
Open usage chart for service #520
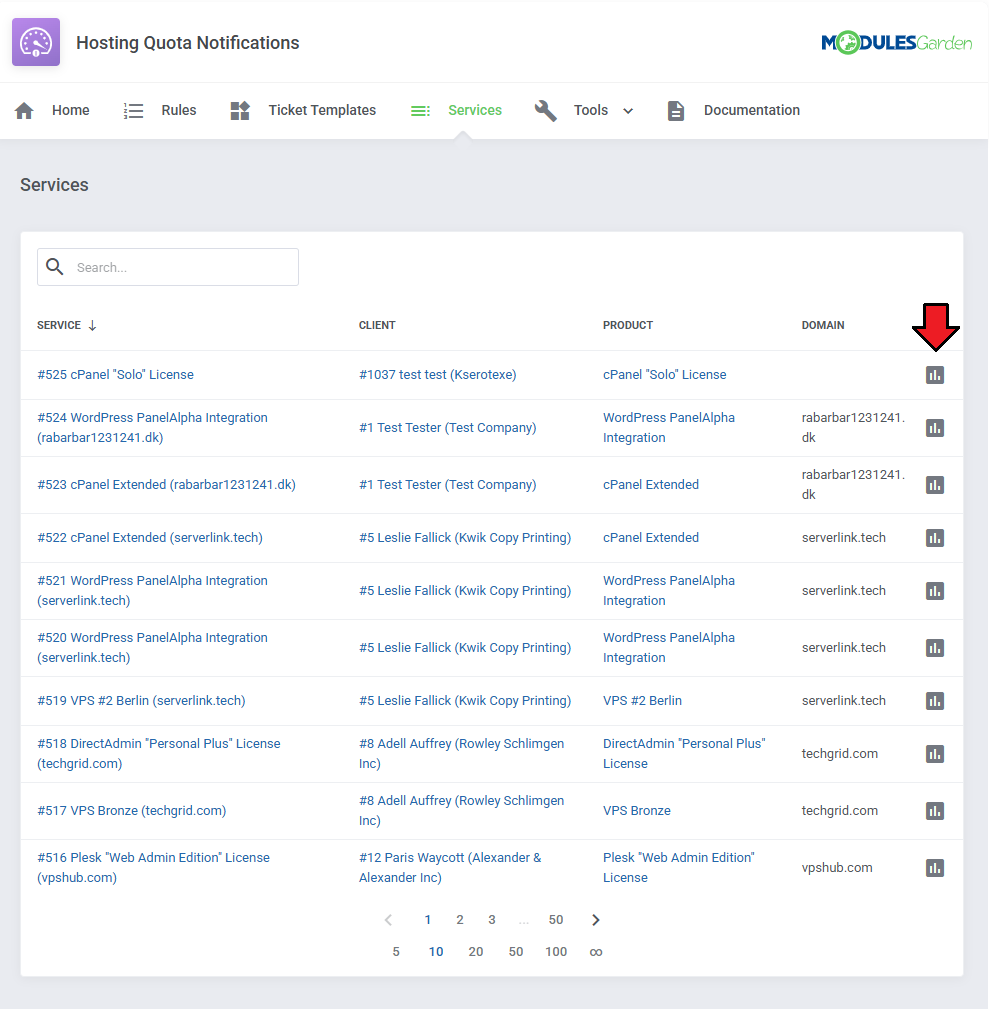pos(935,647)
